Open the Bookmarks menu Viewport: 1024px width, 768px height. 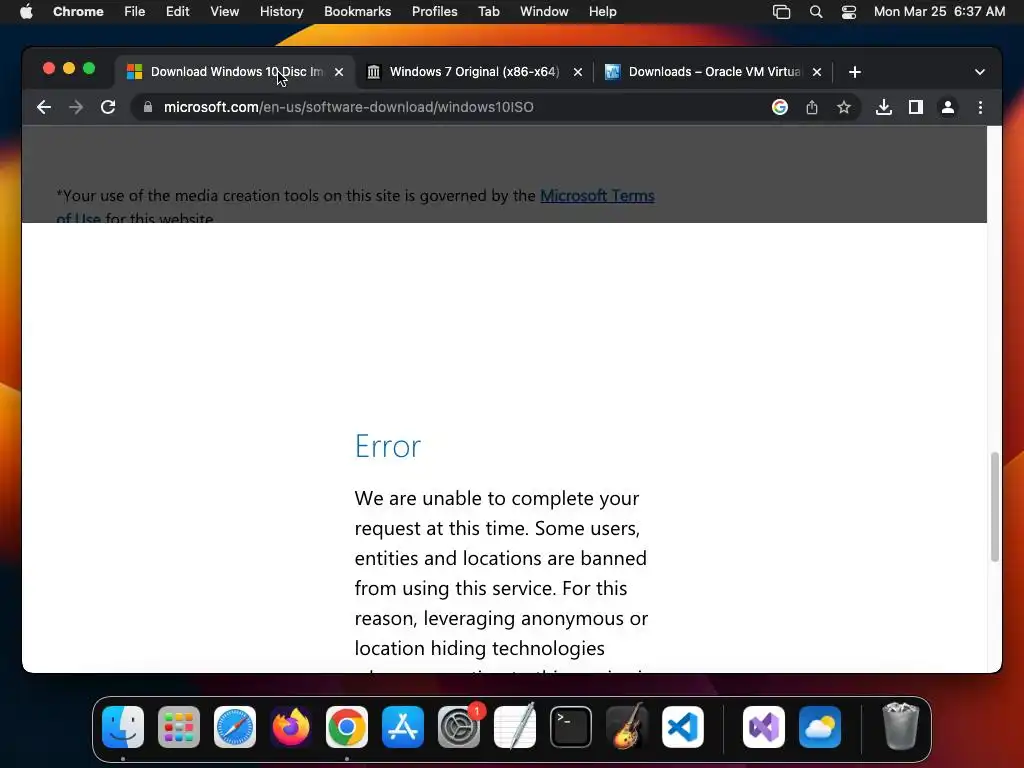[x=357, y=12]
